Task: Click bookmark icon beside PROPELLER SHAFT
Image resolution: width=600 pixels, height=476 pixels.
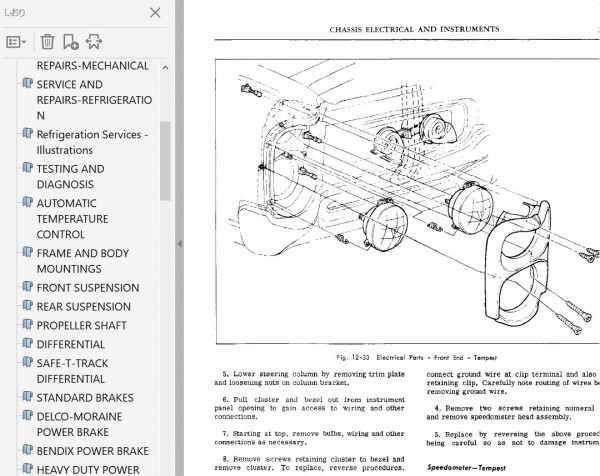Action: pyautogui.click(x=27, y=324)
